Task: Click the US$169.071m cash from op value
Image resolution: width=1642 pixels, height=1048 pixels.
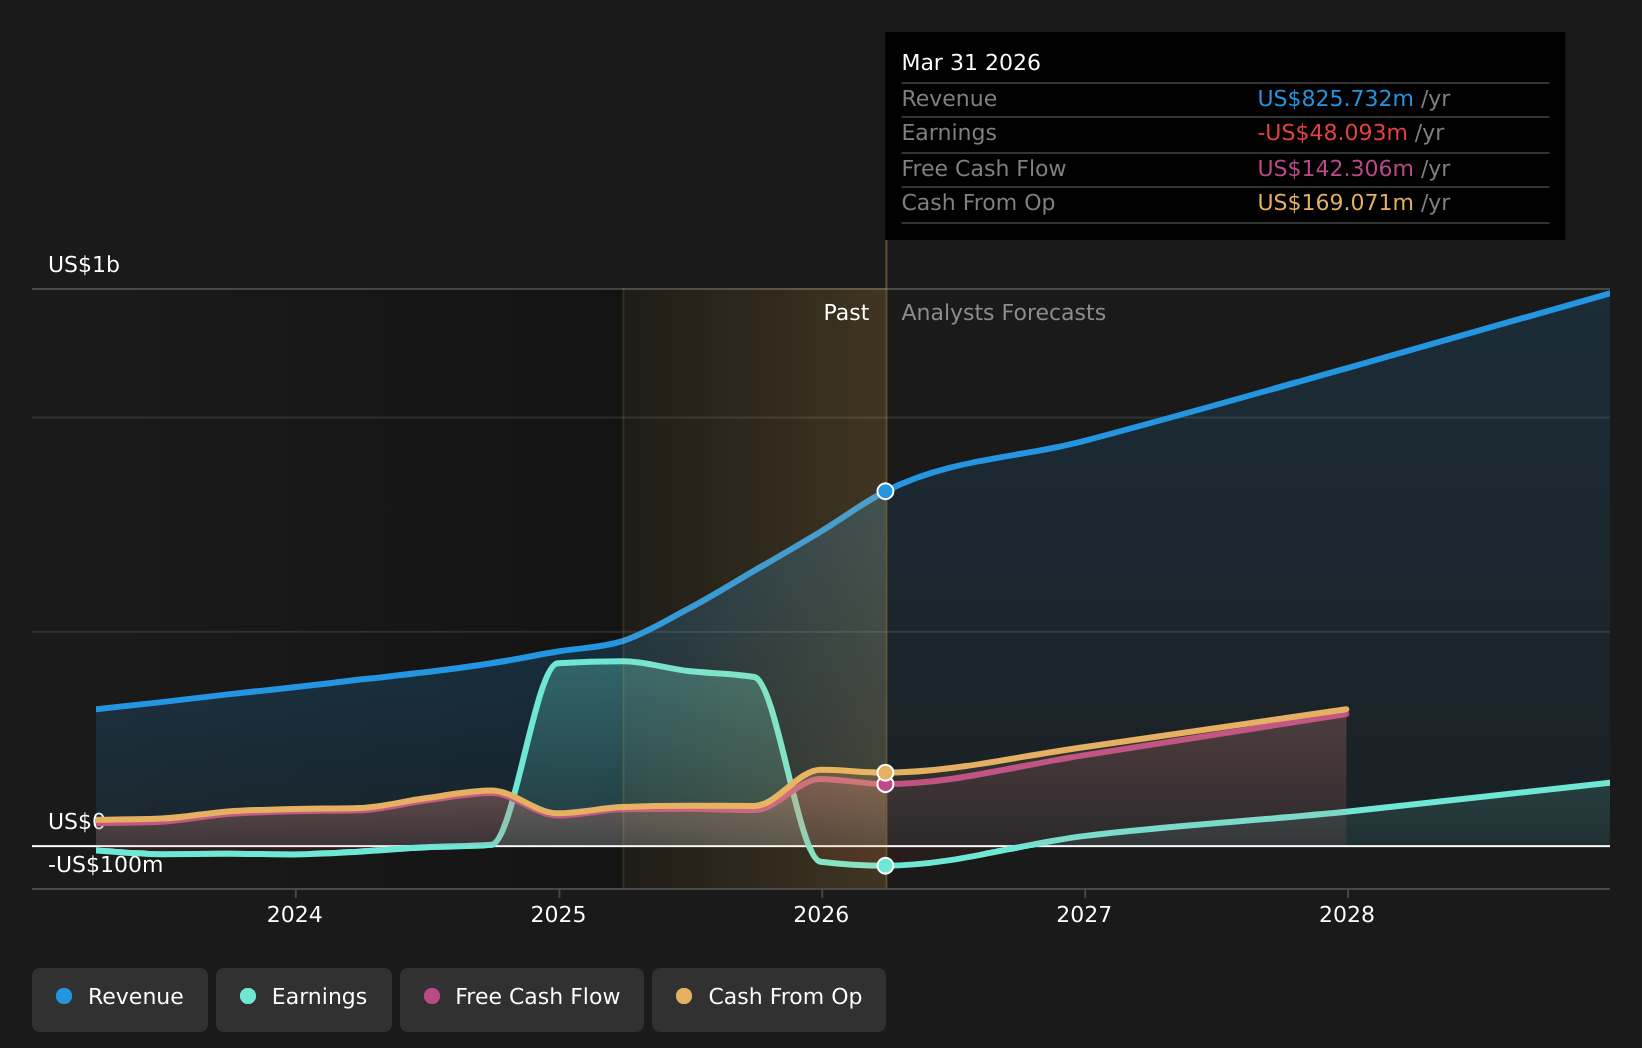Action: click(x=1335, y=203)
